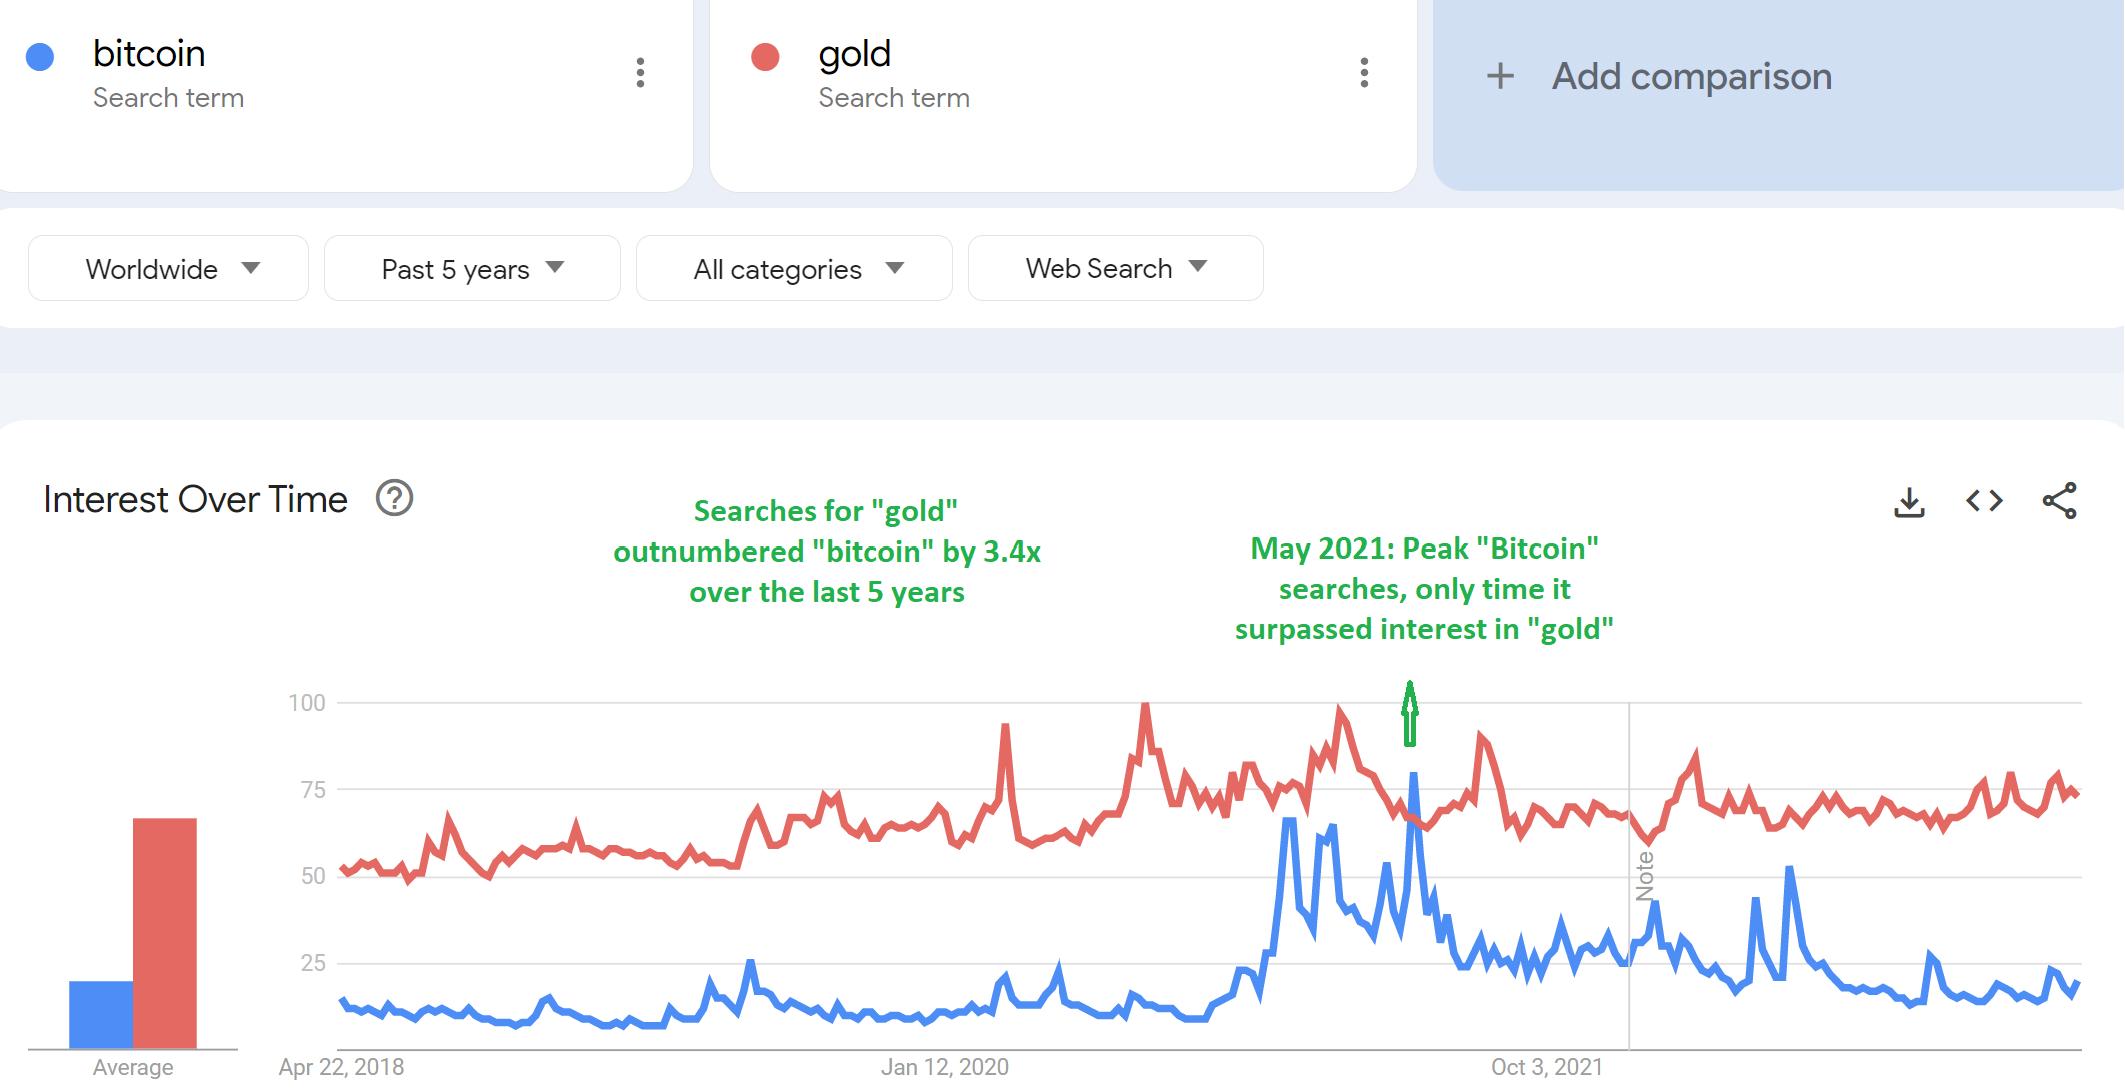Open help for Interest Over Time
Screen dimensions: 2125x1090
coord(394,498)
